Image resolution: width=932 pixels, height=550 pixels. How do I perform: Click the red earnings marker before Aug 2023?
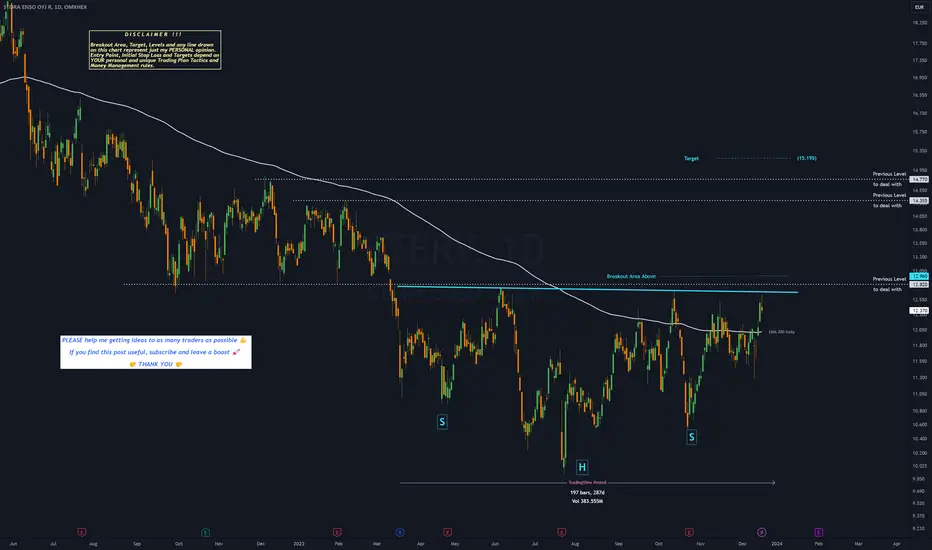561,532
